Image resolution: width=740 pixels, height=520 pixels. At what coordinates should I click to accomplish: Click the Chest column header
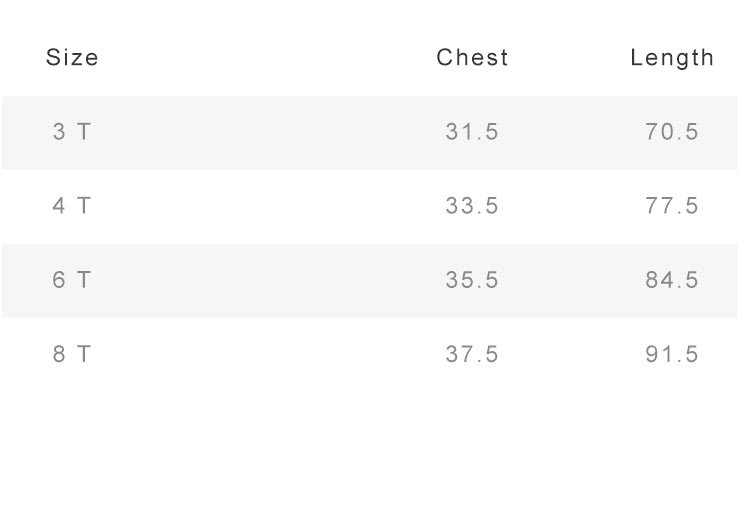[x=472, y=58]
